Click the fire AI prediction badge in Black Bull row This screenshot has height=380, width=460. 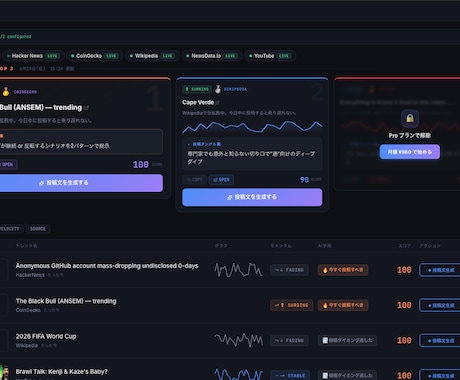pyautogui.click(x=343, y=305)
